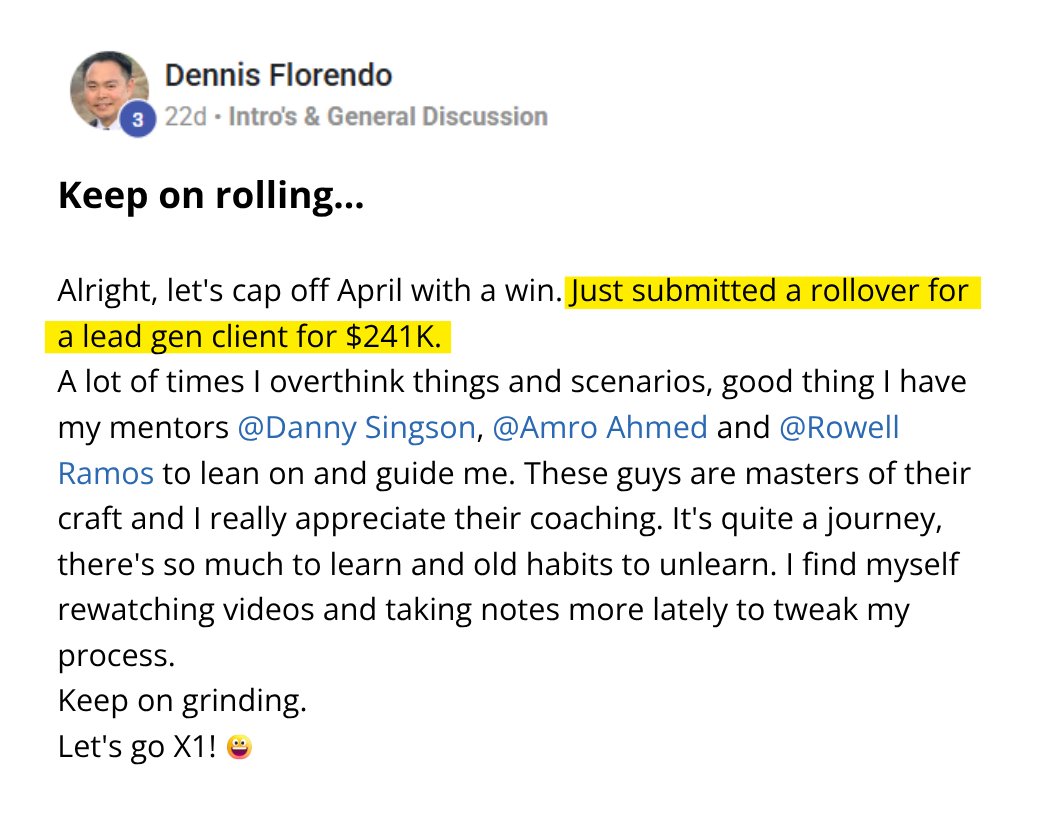Open the @Danny Singson mention

pyautogui.click(x=356, y=427)
